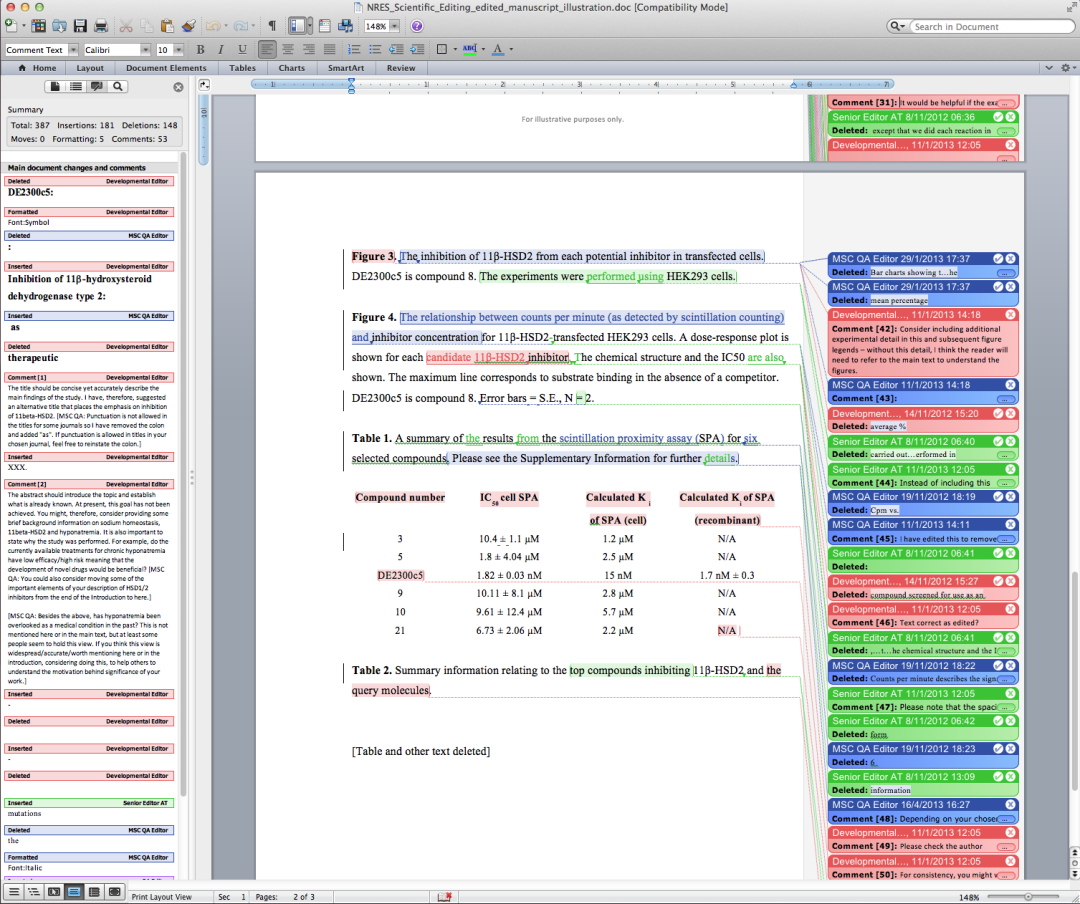
Task: Toggle justify text alignment
Action: click(x=330, y=49)
